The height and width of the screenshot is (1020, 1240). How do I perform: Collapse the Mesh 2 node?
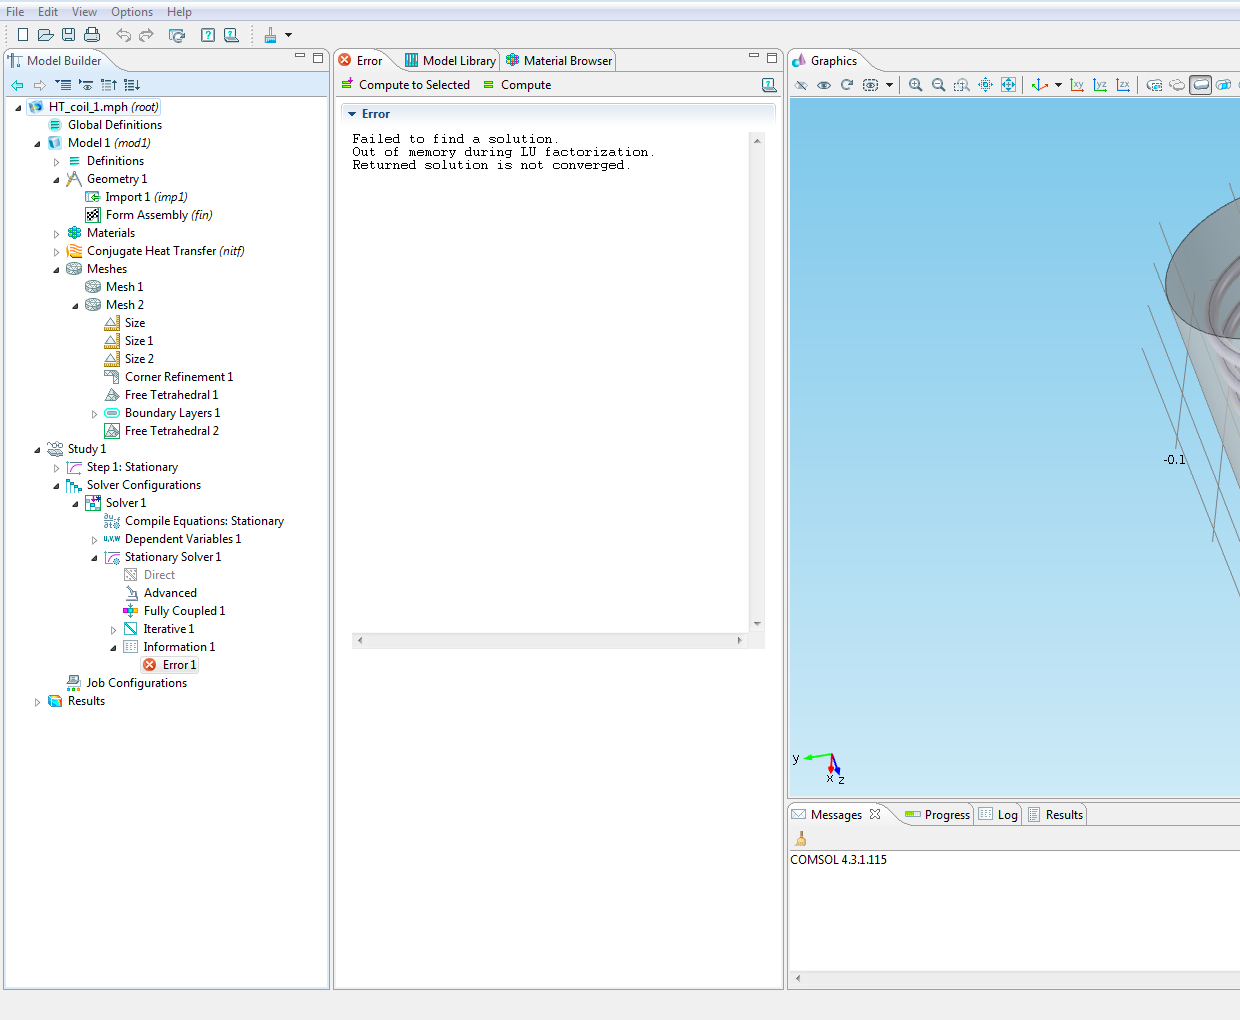point(76,306)
